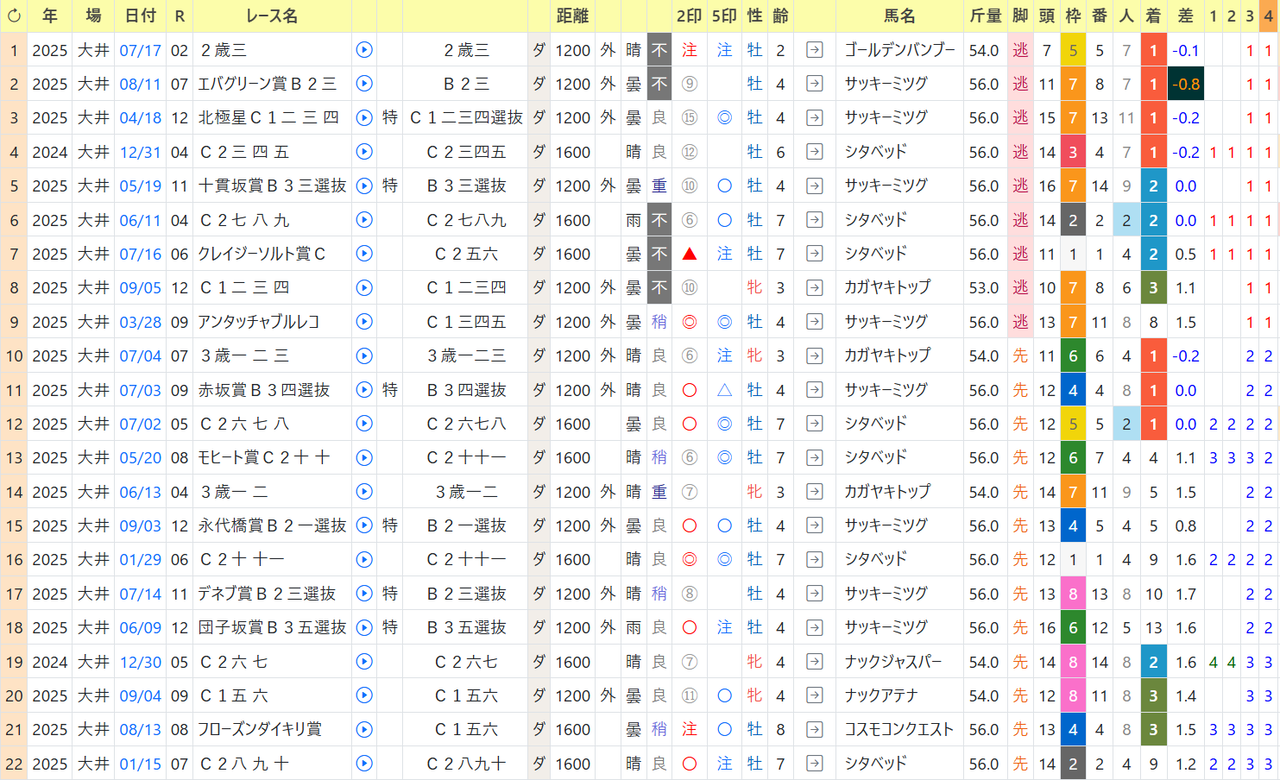Click the arrow icon in the 07/04 row
This screenshot has width=1280, height=780.
coord(815,356)
